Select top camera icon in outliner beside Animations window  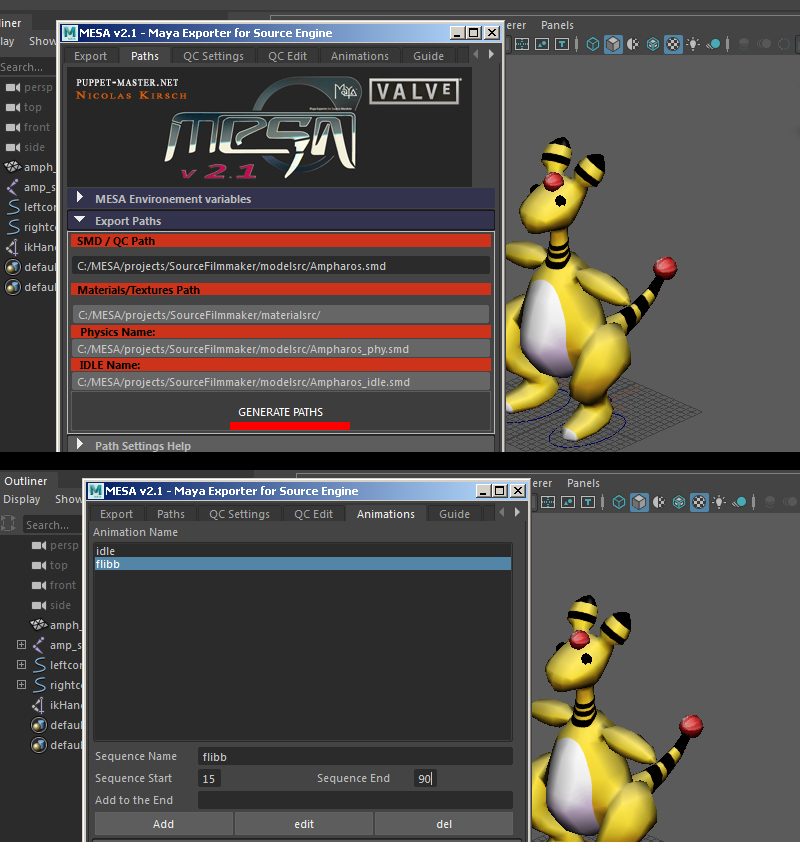pos(39,565)
